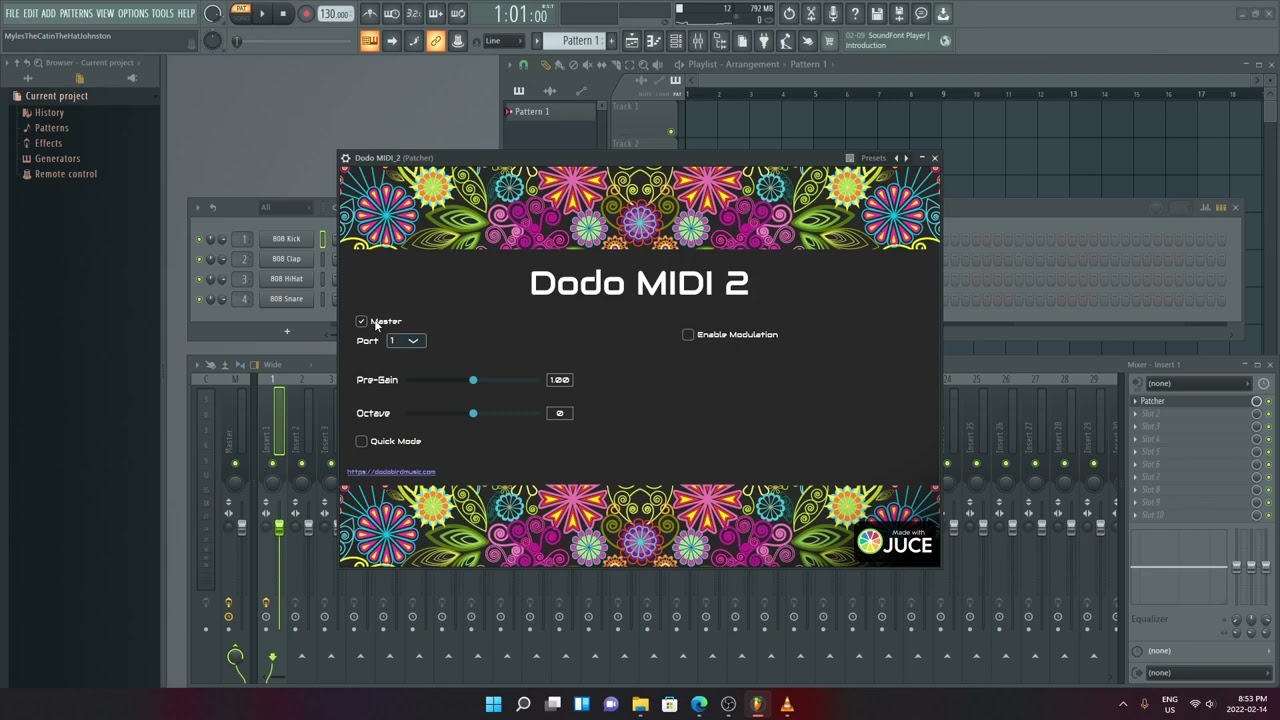Screen dimensions: 1280x720
Task: Open Mixer input (none) dropdown at top
Action: click(x=1198, y=384)
